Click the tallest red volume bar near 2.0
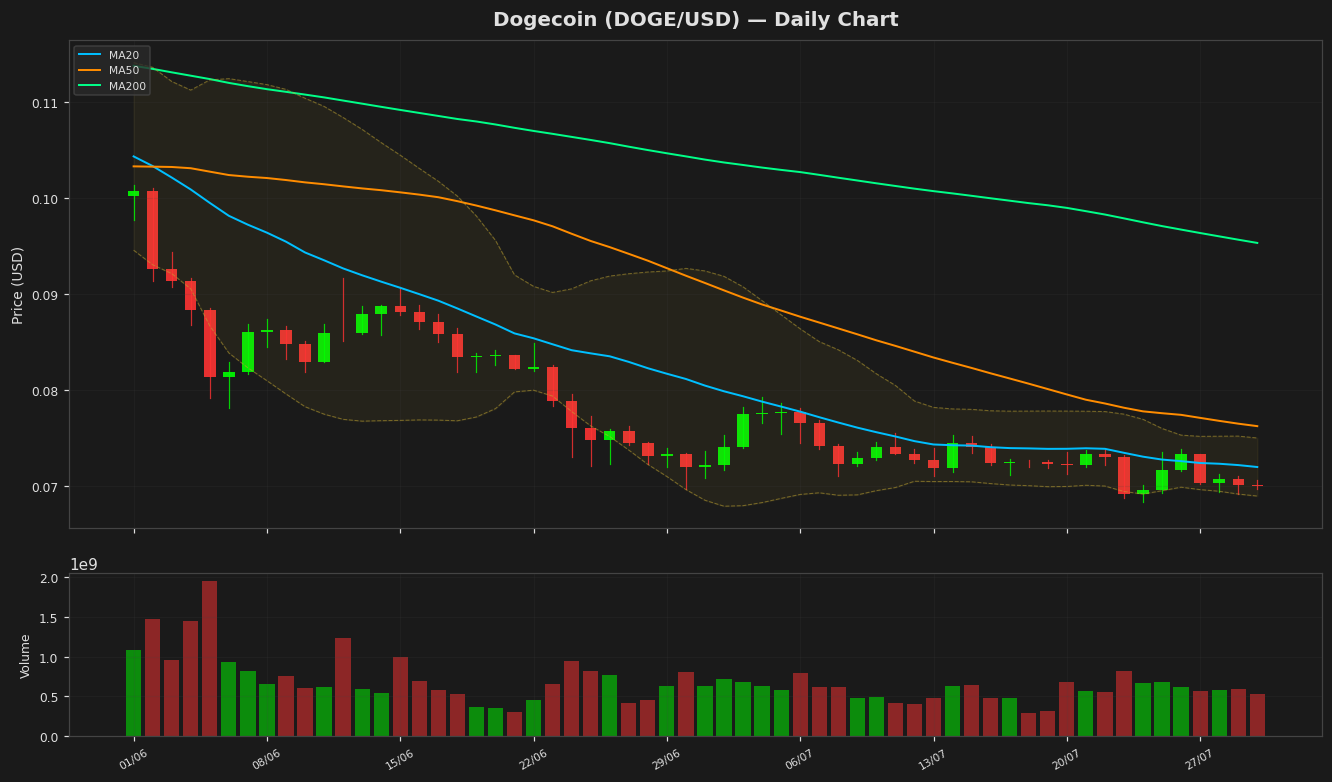 210,659
